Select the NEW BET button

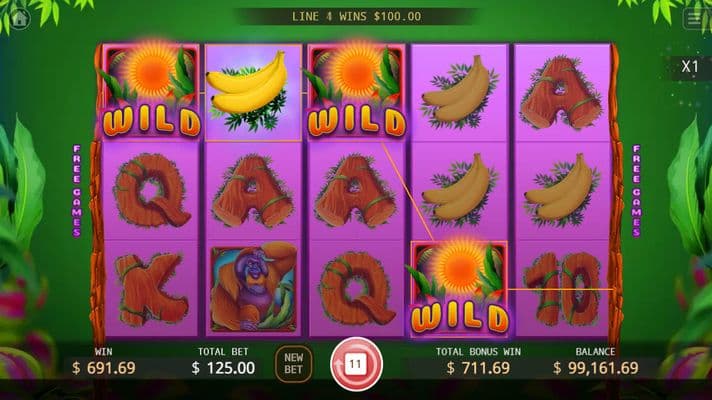[x=293, y=364]
